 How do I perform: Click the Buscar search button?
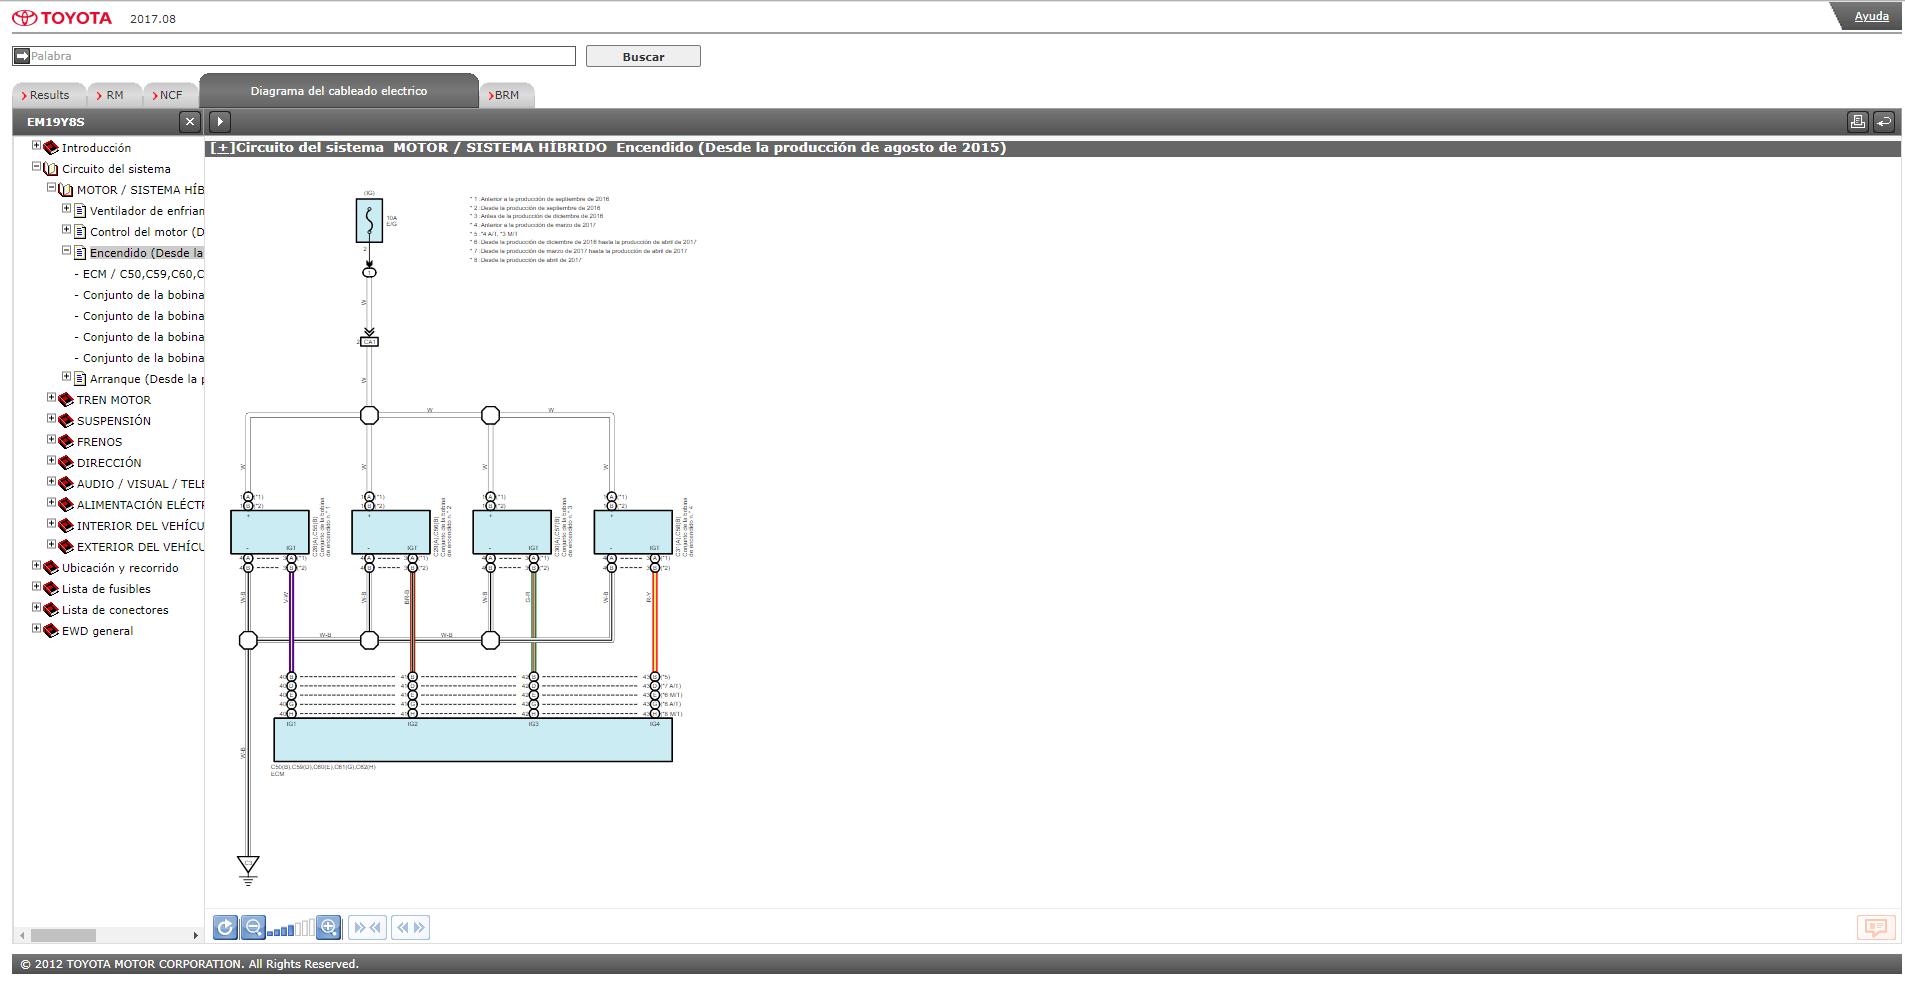click(643, 56)
